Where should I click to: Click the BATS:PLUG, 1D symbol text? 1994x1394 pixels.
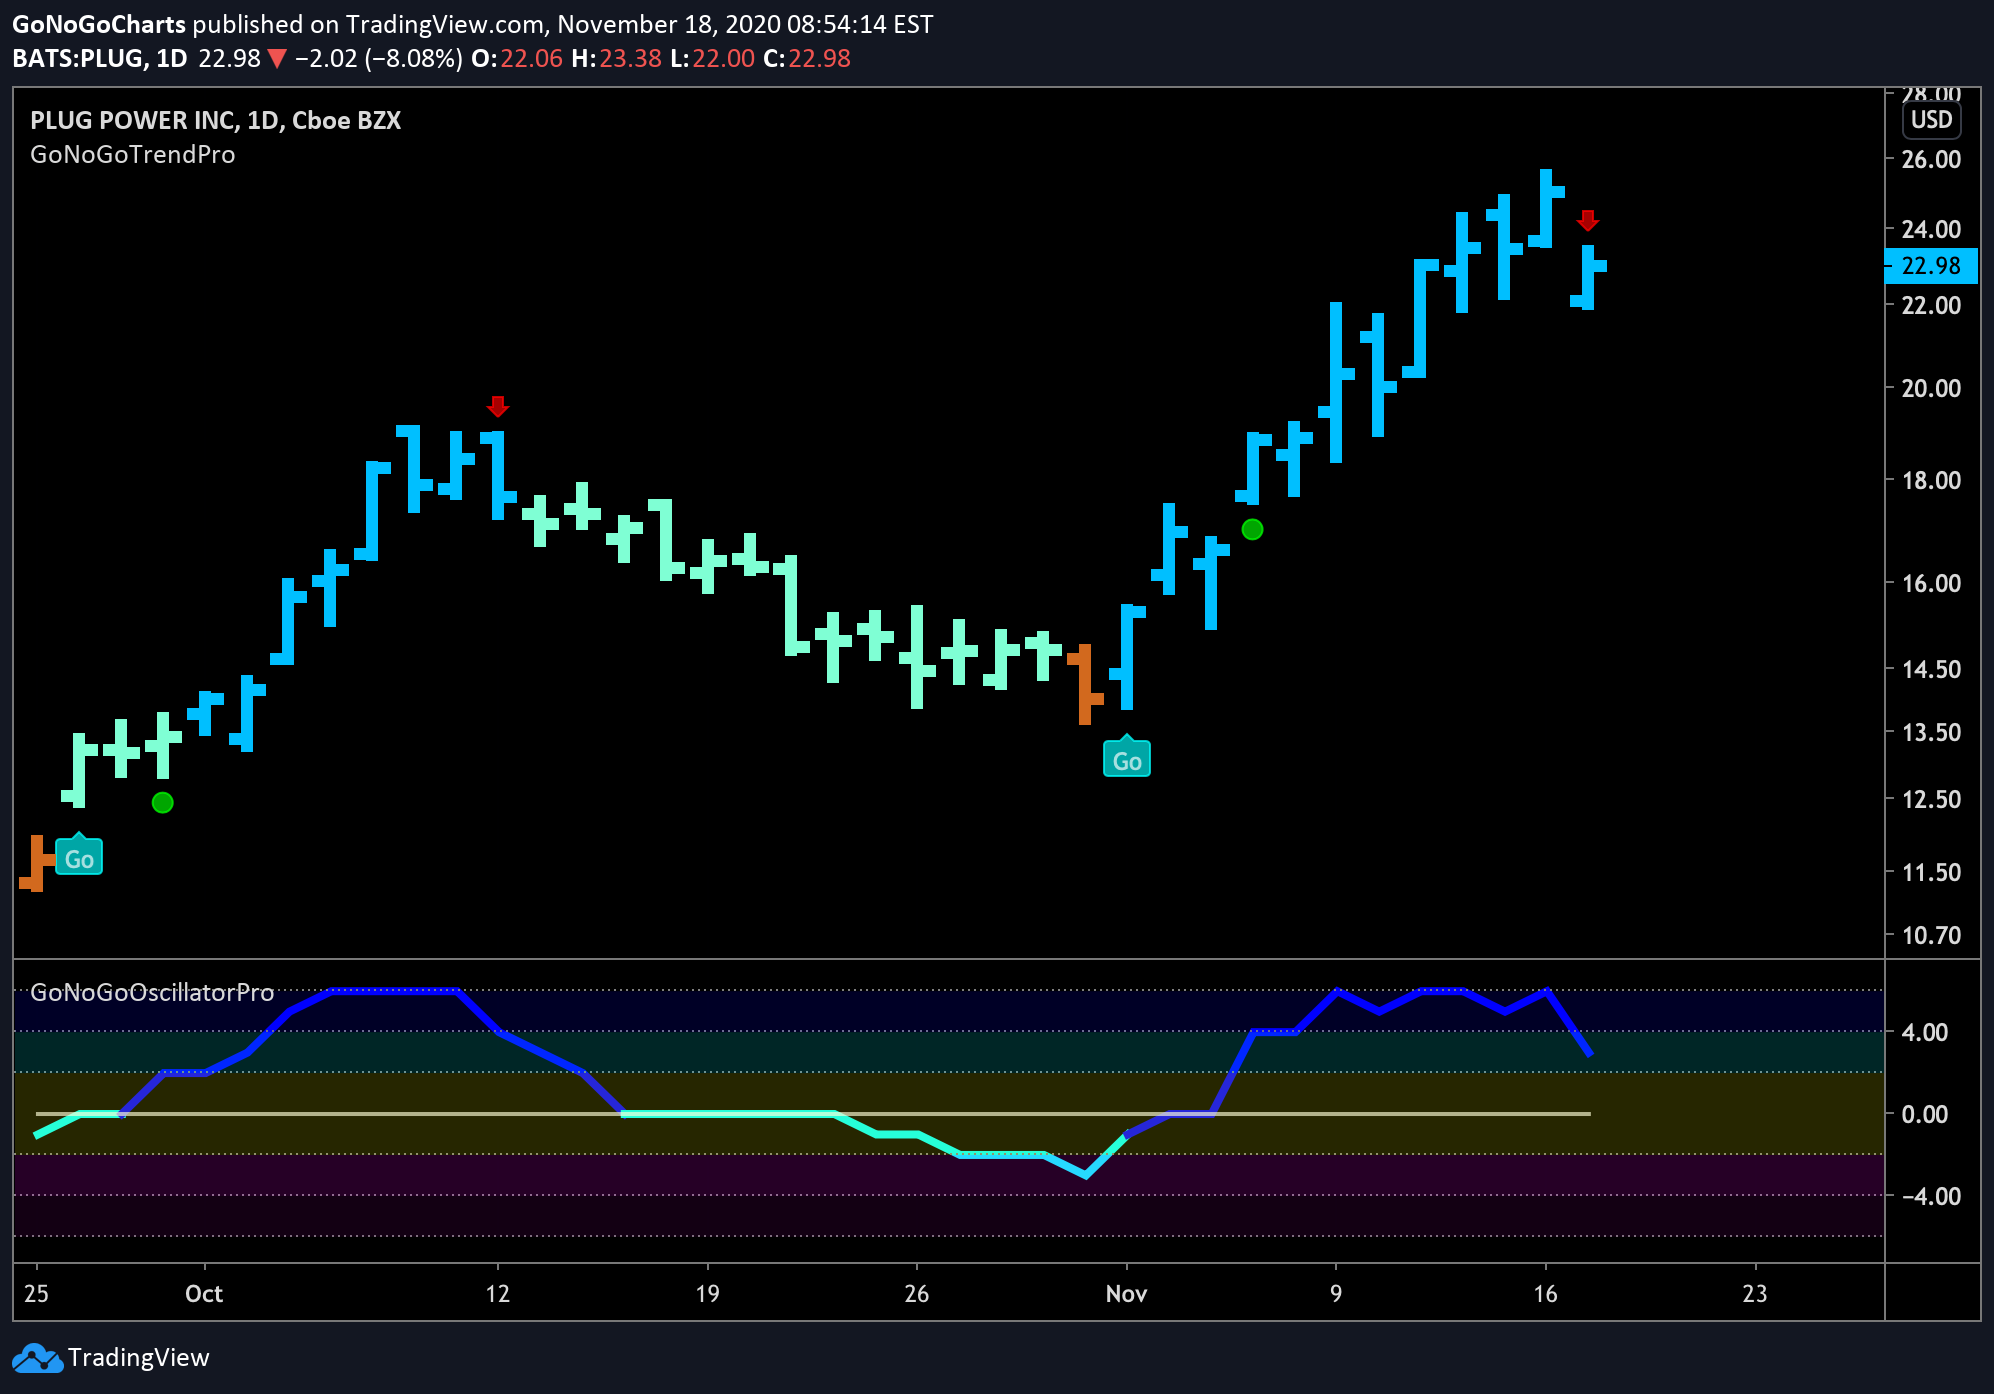tap(100, 59)
